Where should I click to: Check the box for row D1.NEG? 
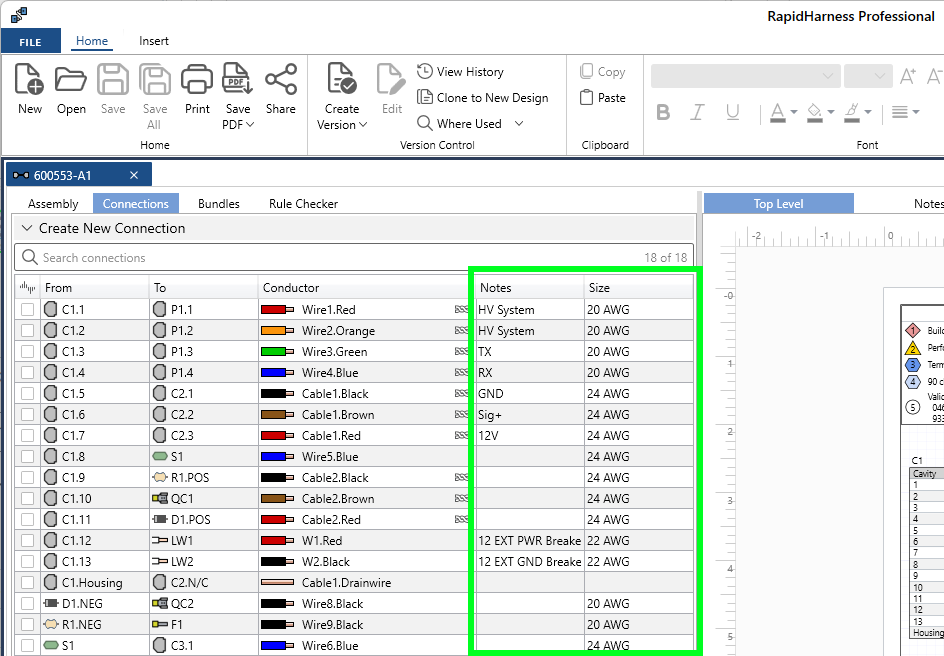[x=27, y=604]
